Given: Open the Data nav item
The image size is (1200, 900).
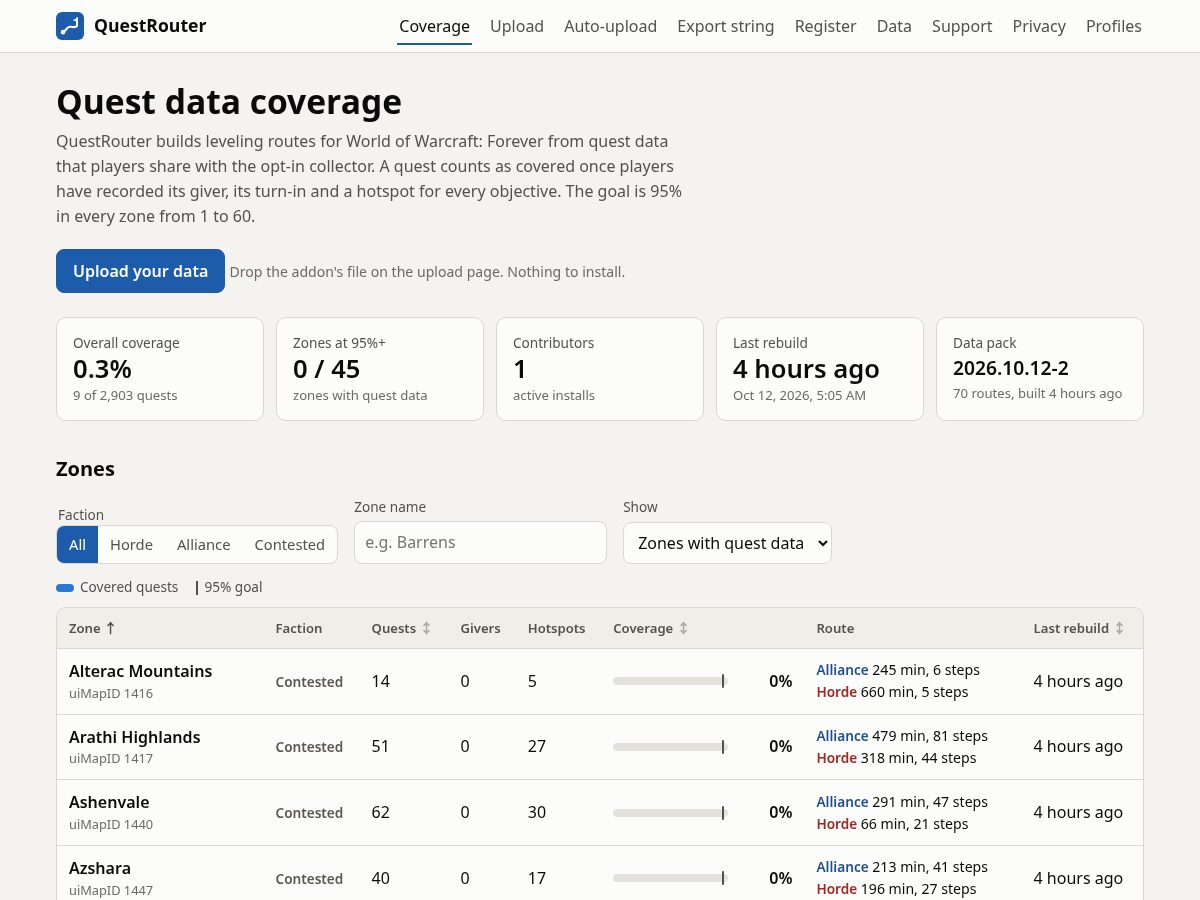Looking at the screenshot, I should tap(894, 27).
